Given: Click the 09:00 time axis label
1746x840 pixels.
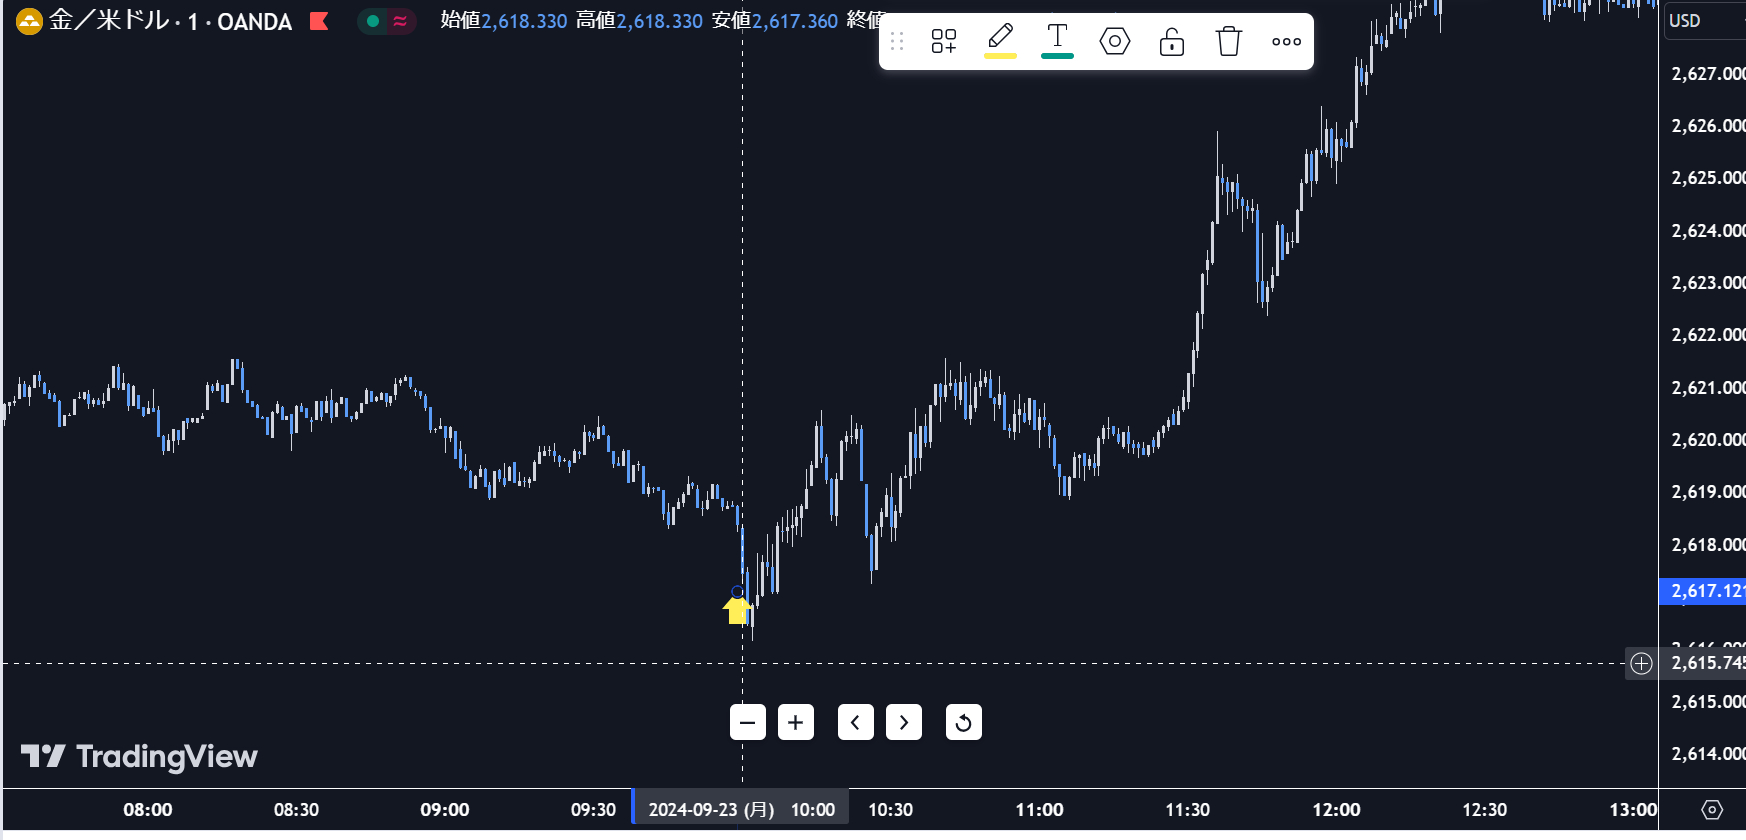Looking at the screenshot, I should pos(445,810).
